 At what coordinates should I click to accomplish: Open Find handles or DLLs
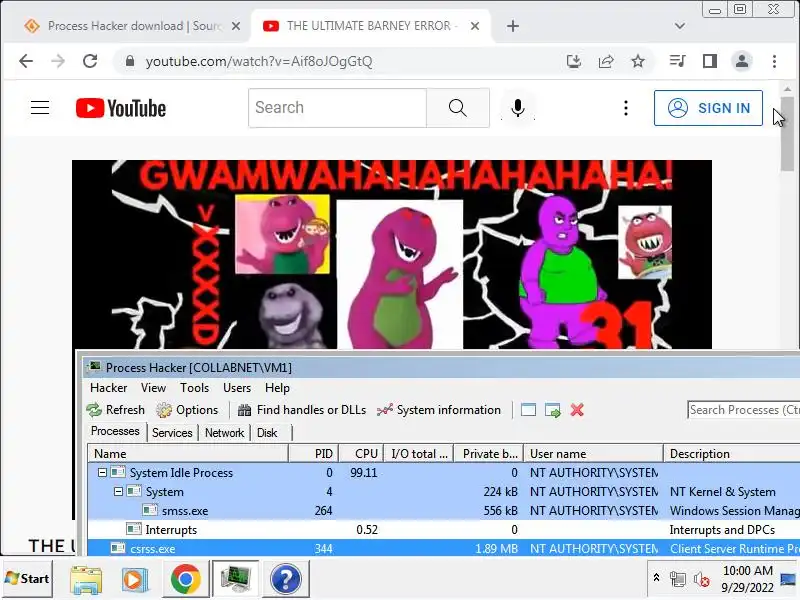[302, 410]
